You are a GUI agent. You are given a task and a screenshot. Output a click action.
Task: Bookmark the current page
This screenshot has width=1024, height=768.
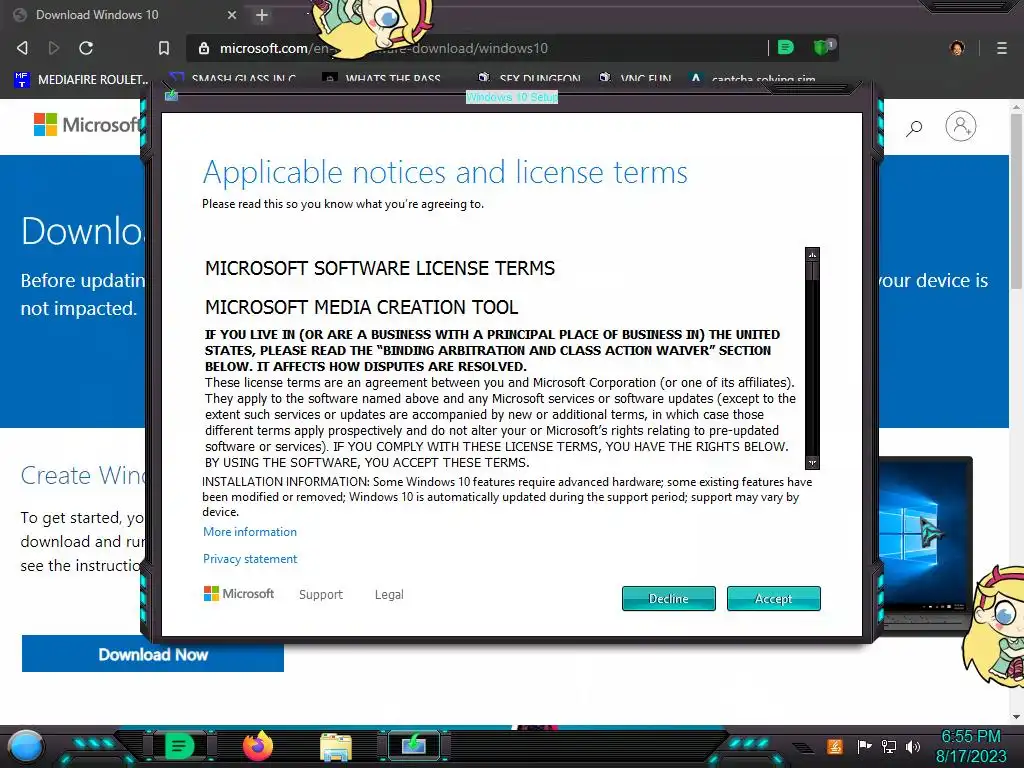click(x=164, y=48)
